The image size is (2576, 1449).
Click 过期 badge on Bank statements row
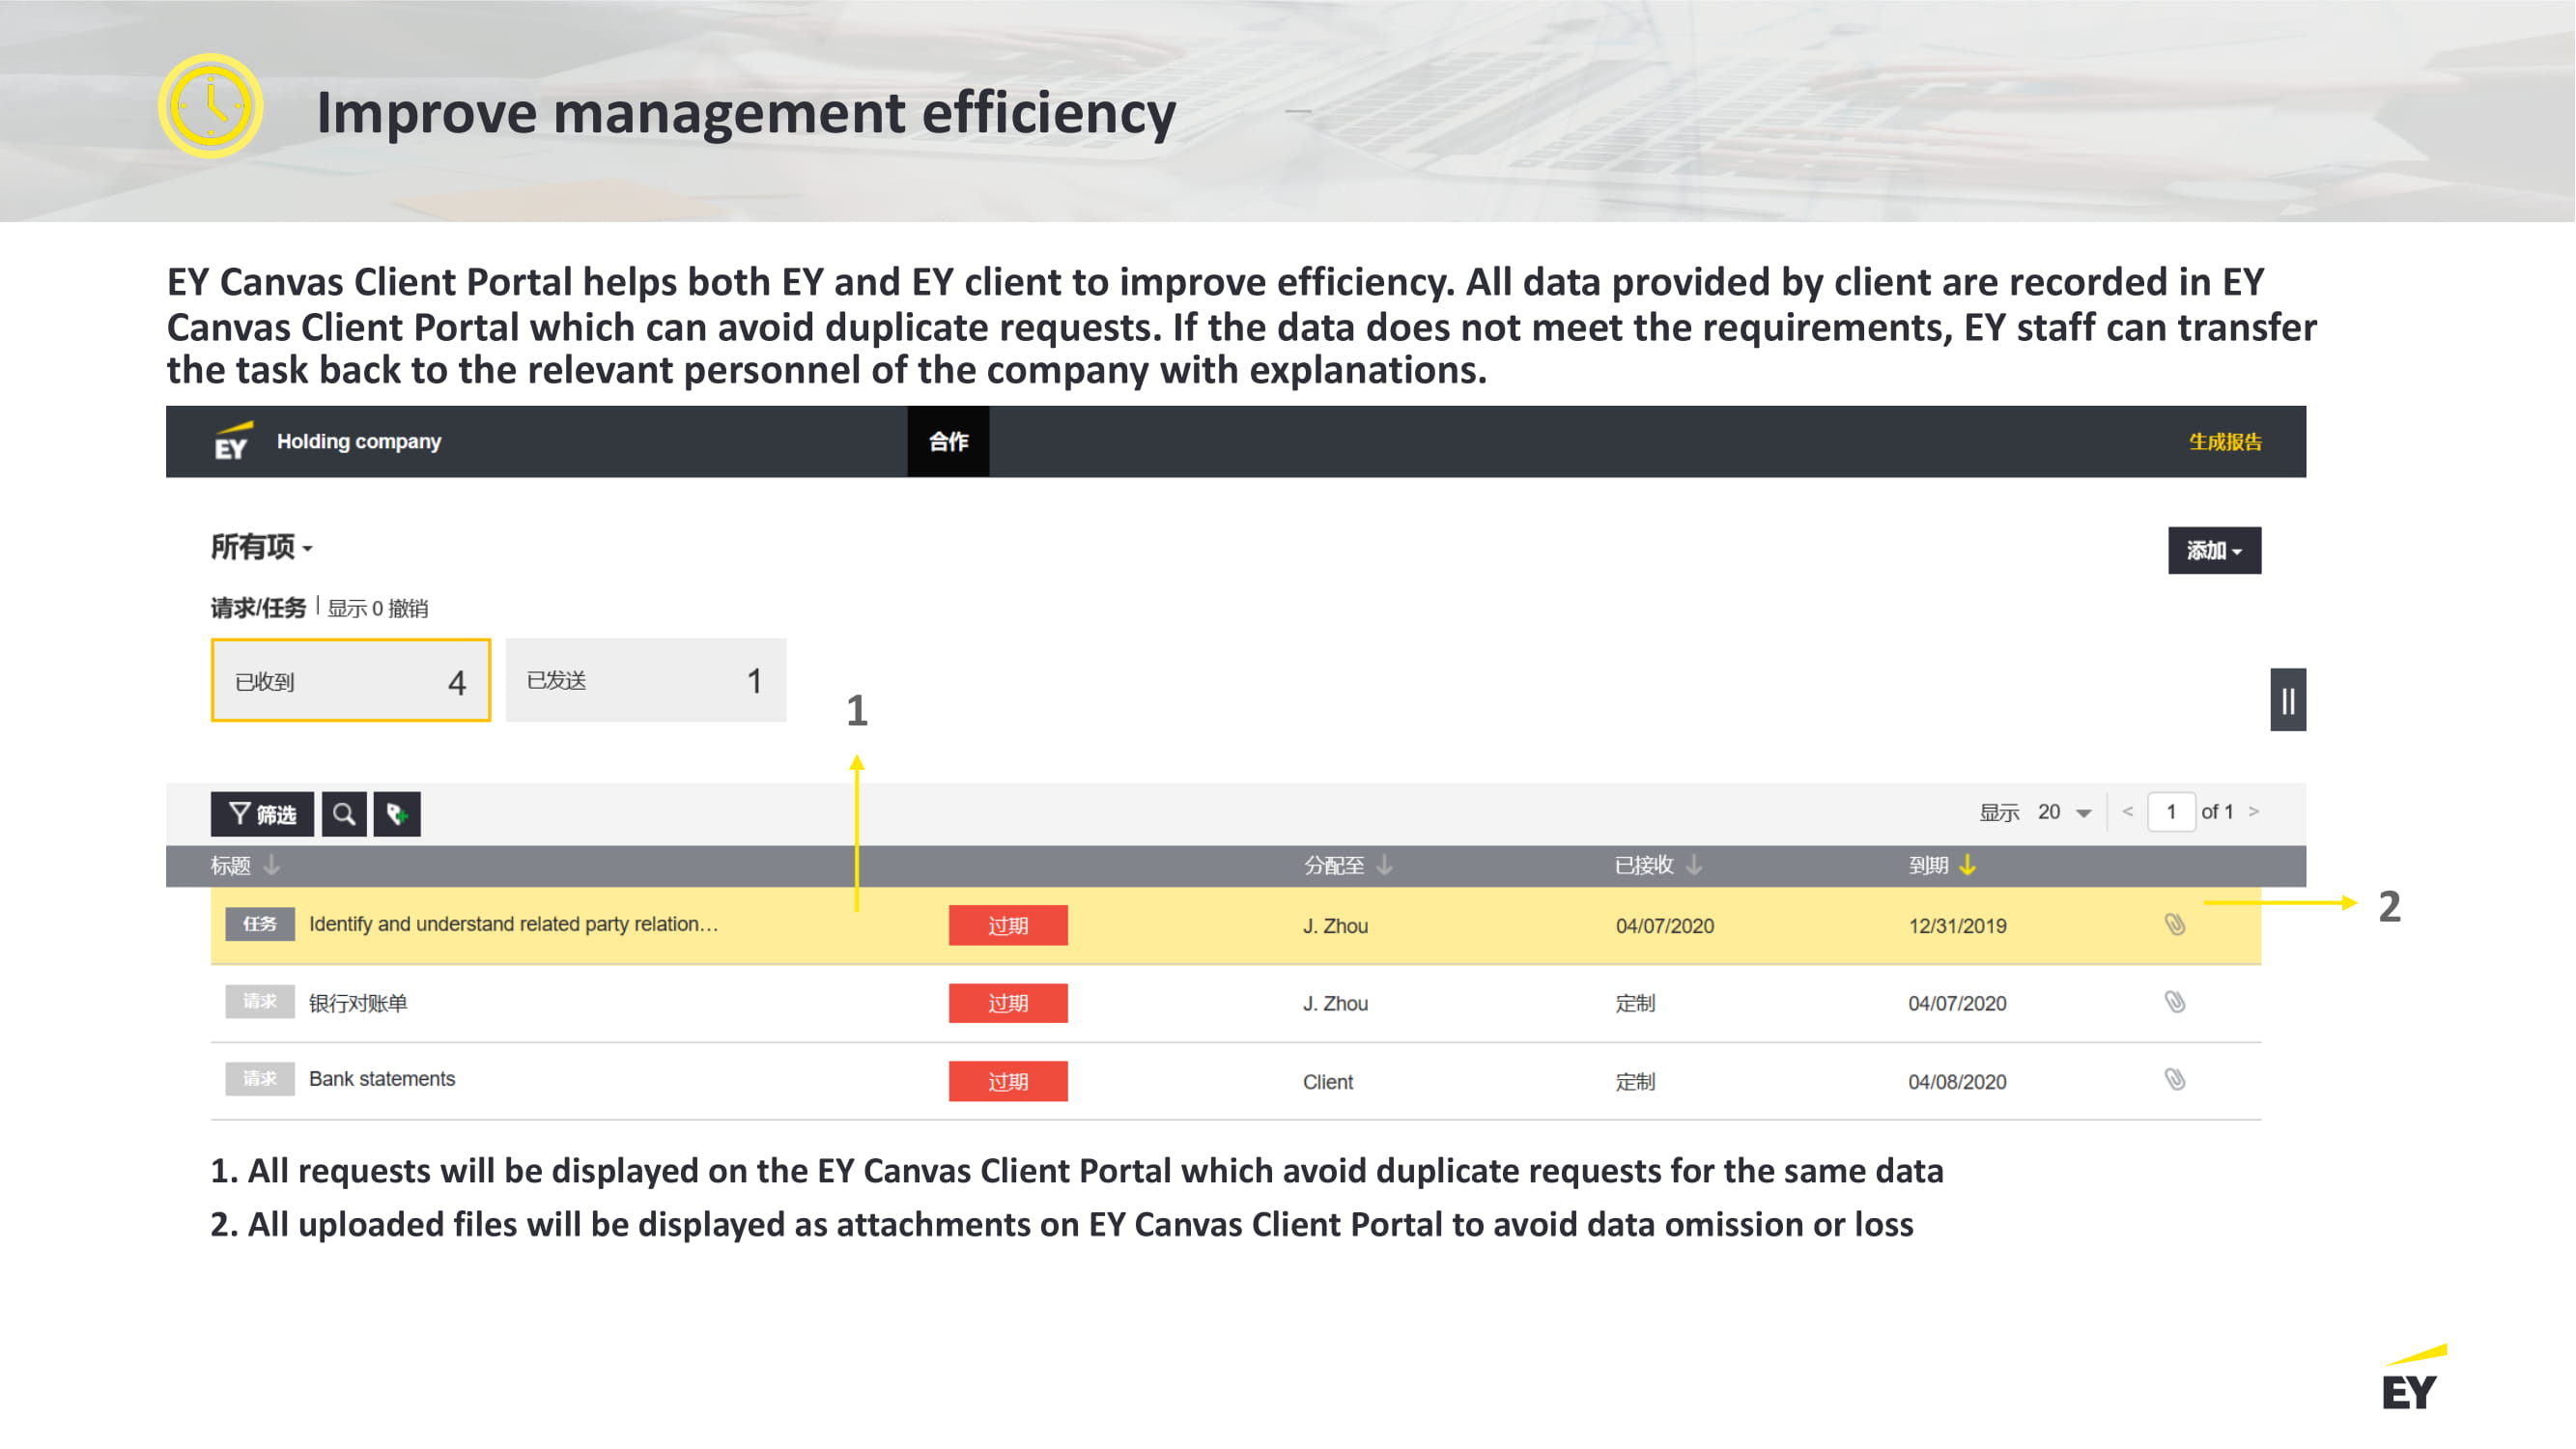[x=1008, y=1081]
